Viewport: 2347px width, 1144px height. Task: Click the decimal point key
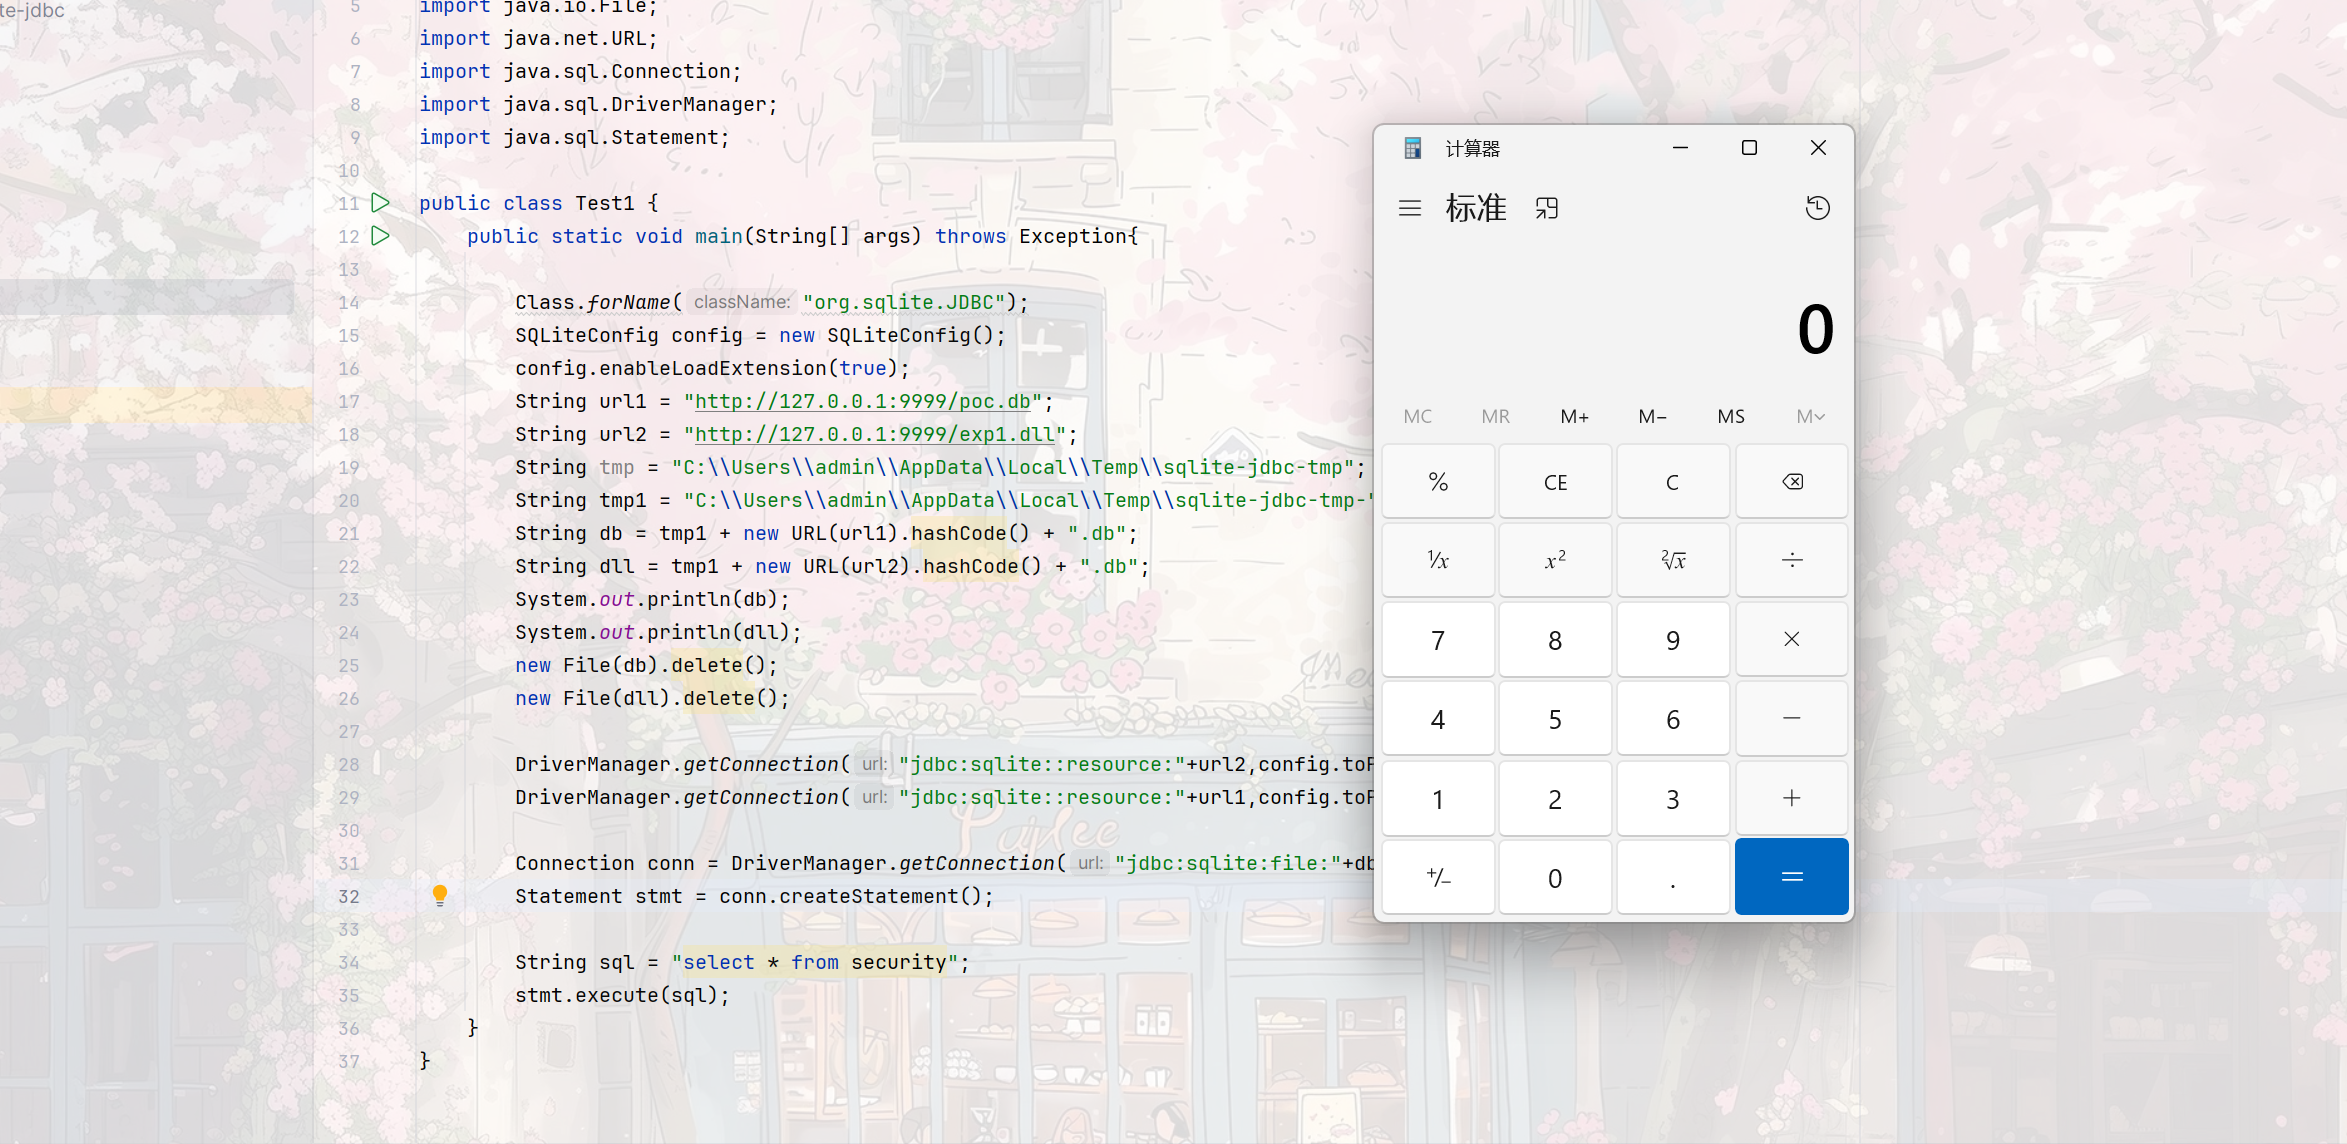tap(1673, 877)
